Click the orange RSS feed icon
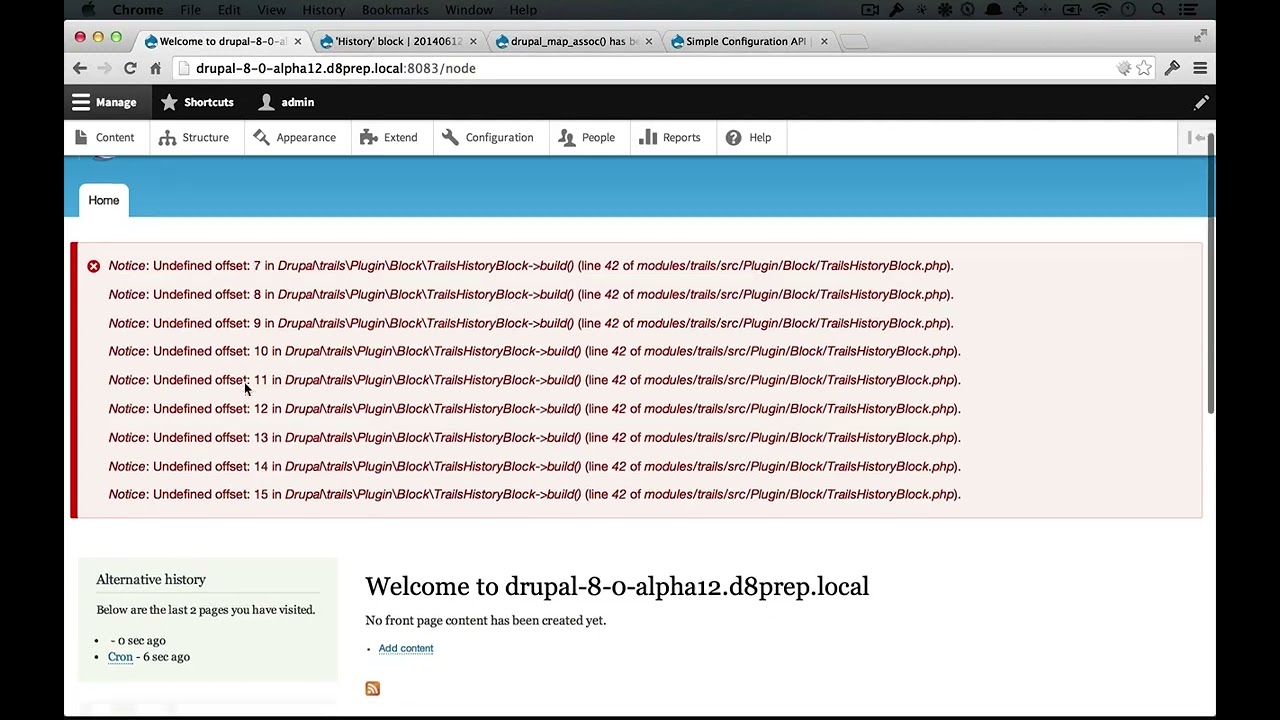1280x720 pixels. 372,688
